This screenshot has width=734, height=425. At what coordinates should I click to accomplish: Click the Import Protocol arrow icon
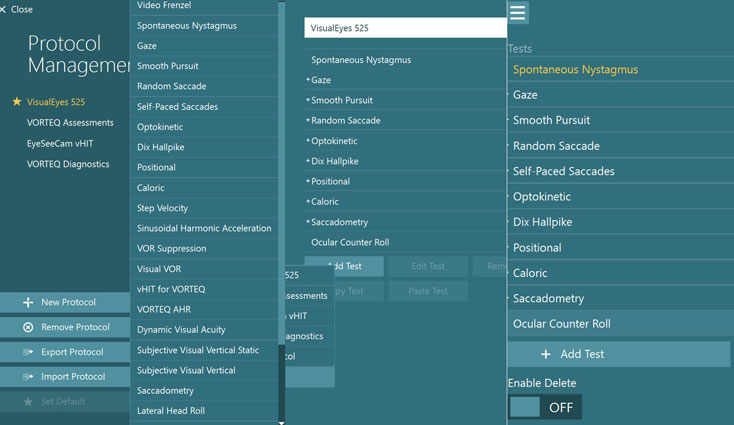(x=28, y=377)
